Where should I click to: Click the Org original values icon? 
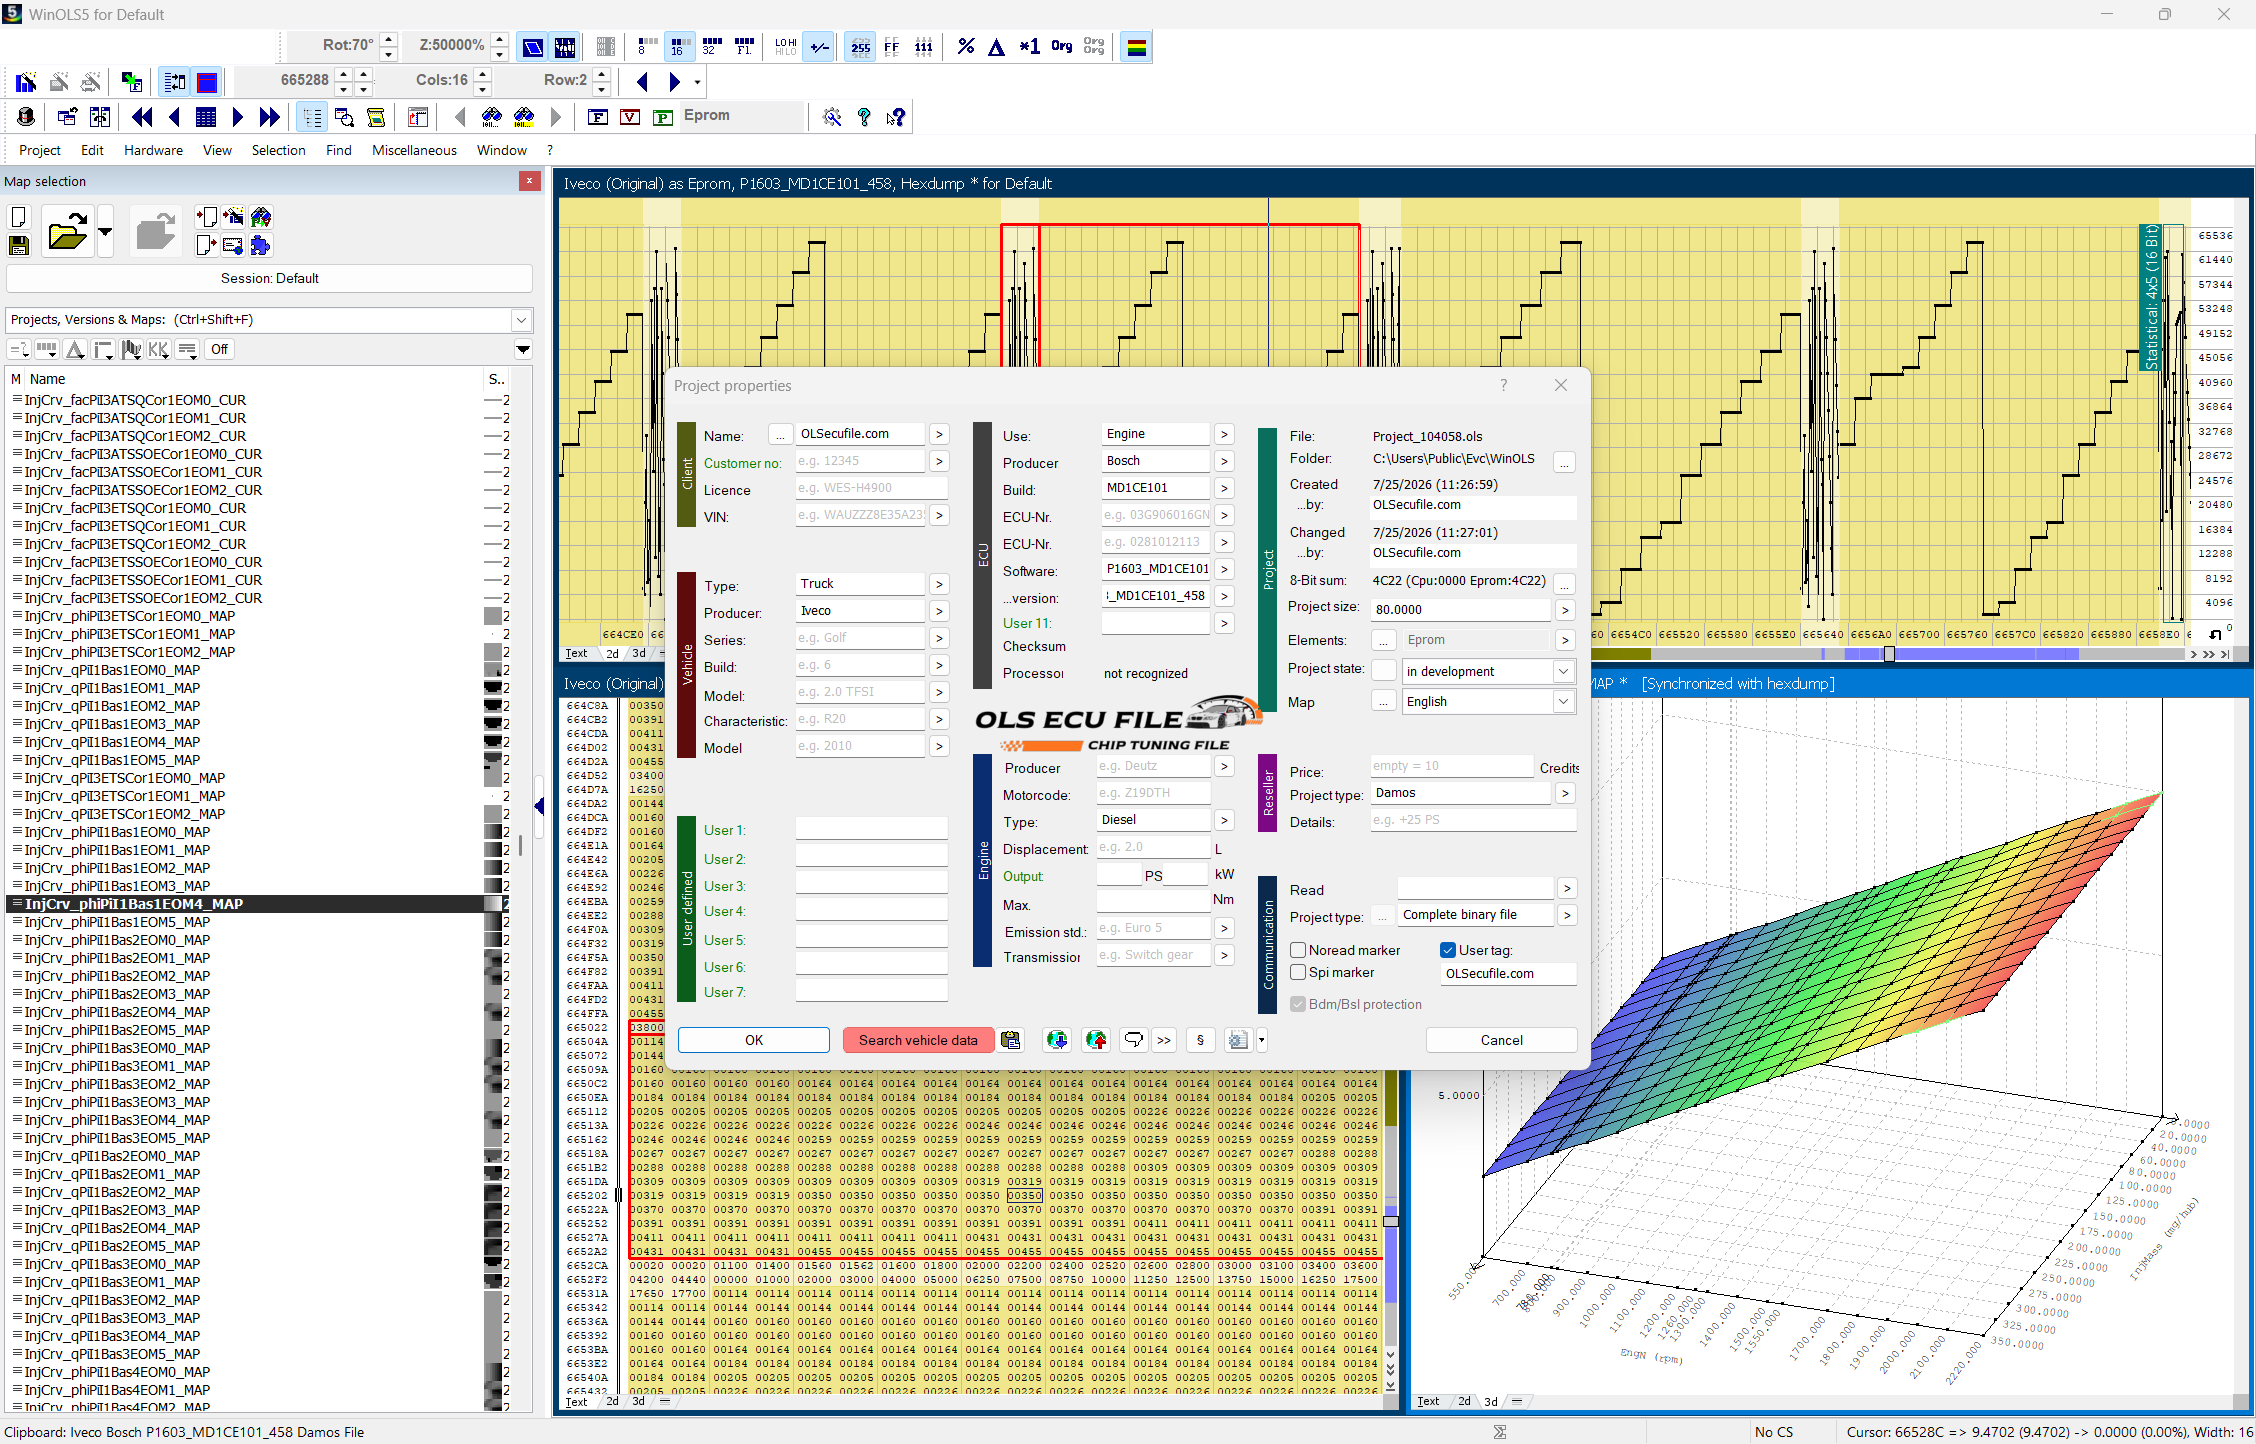pos(1061,46)
